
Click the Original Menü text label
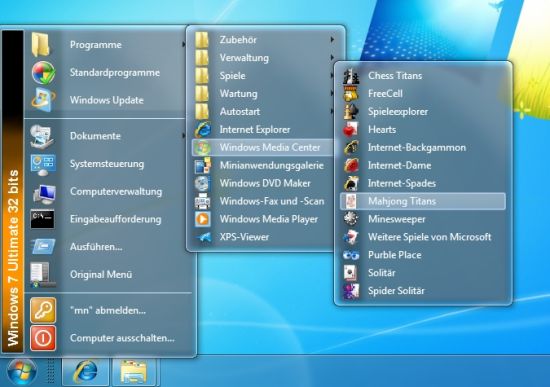click(x=101, y=274)
